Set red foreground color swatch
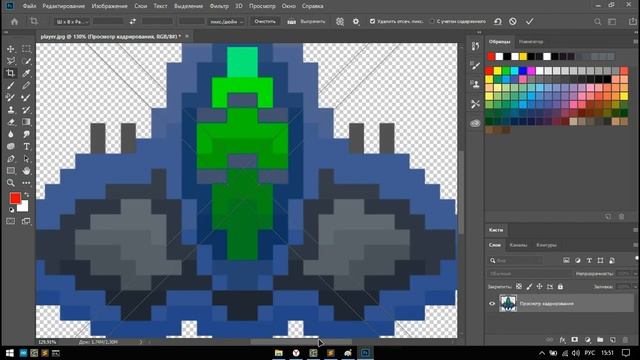This screenshot has width=640, height=360. click(x=15, y=198)
